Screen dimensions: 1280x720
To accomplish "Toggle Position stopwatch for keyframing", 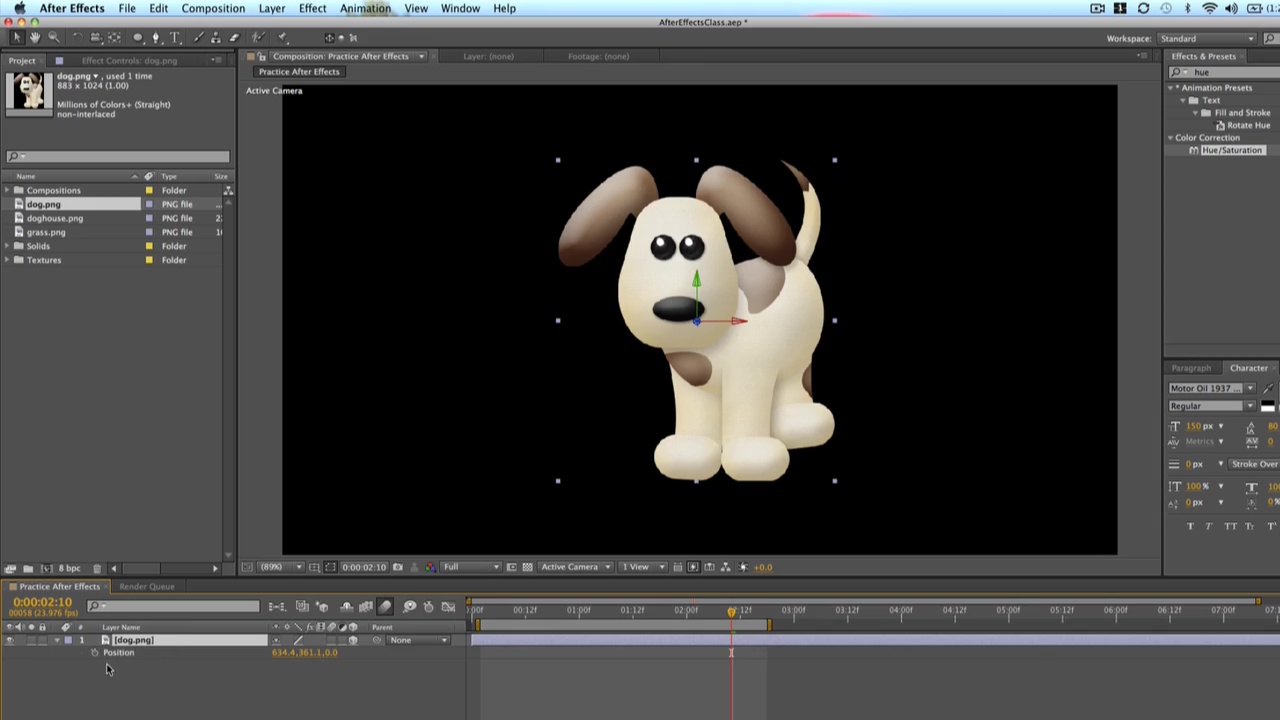I will click(94, 652).
